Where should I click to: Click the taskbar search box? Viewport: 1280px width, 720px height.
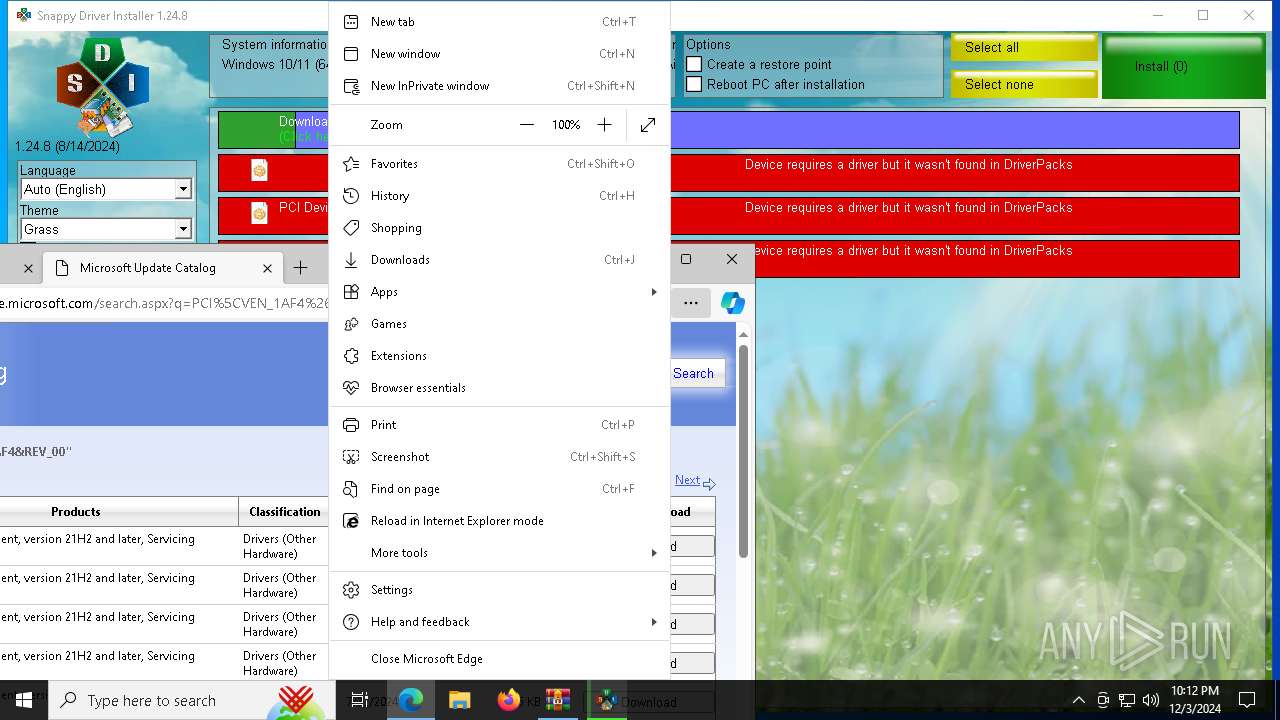point(190,701)
